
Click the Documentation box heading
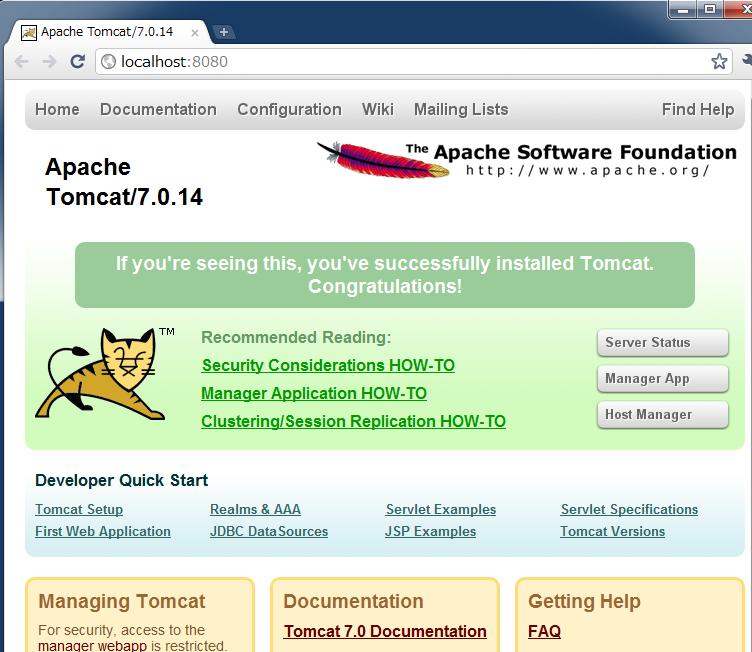pos(353,601)
